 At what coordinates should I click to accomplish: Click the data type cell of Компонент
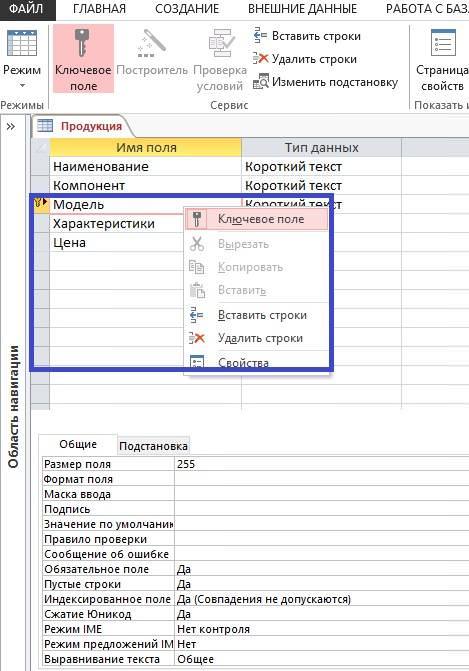click(321, 185)
